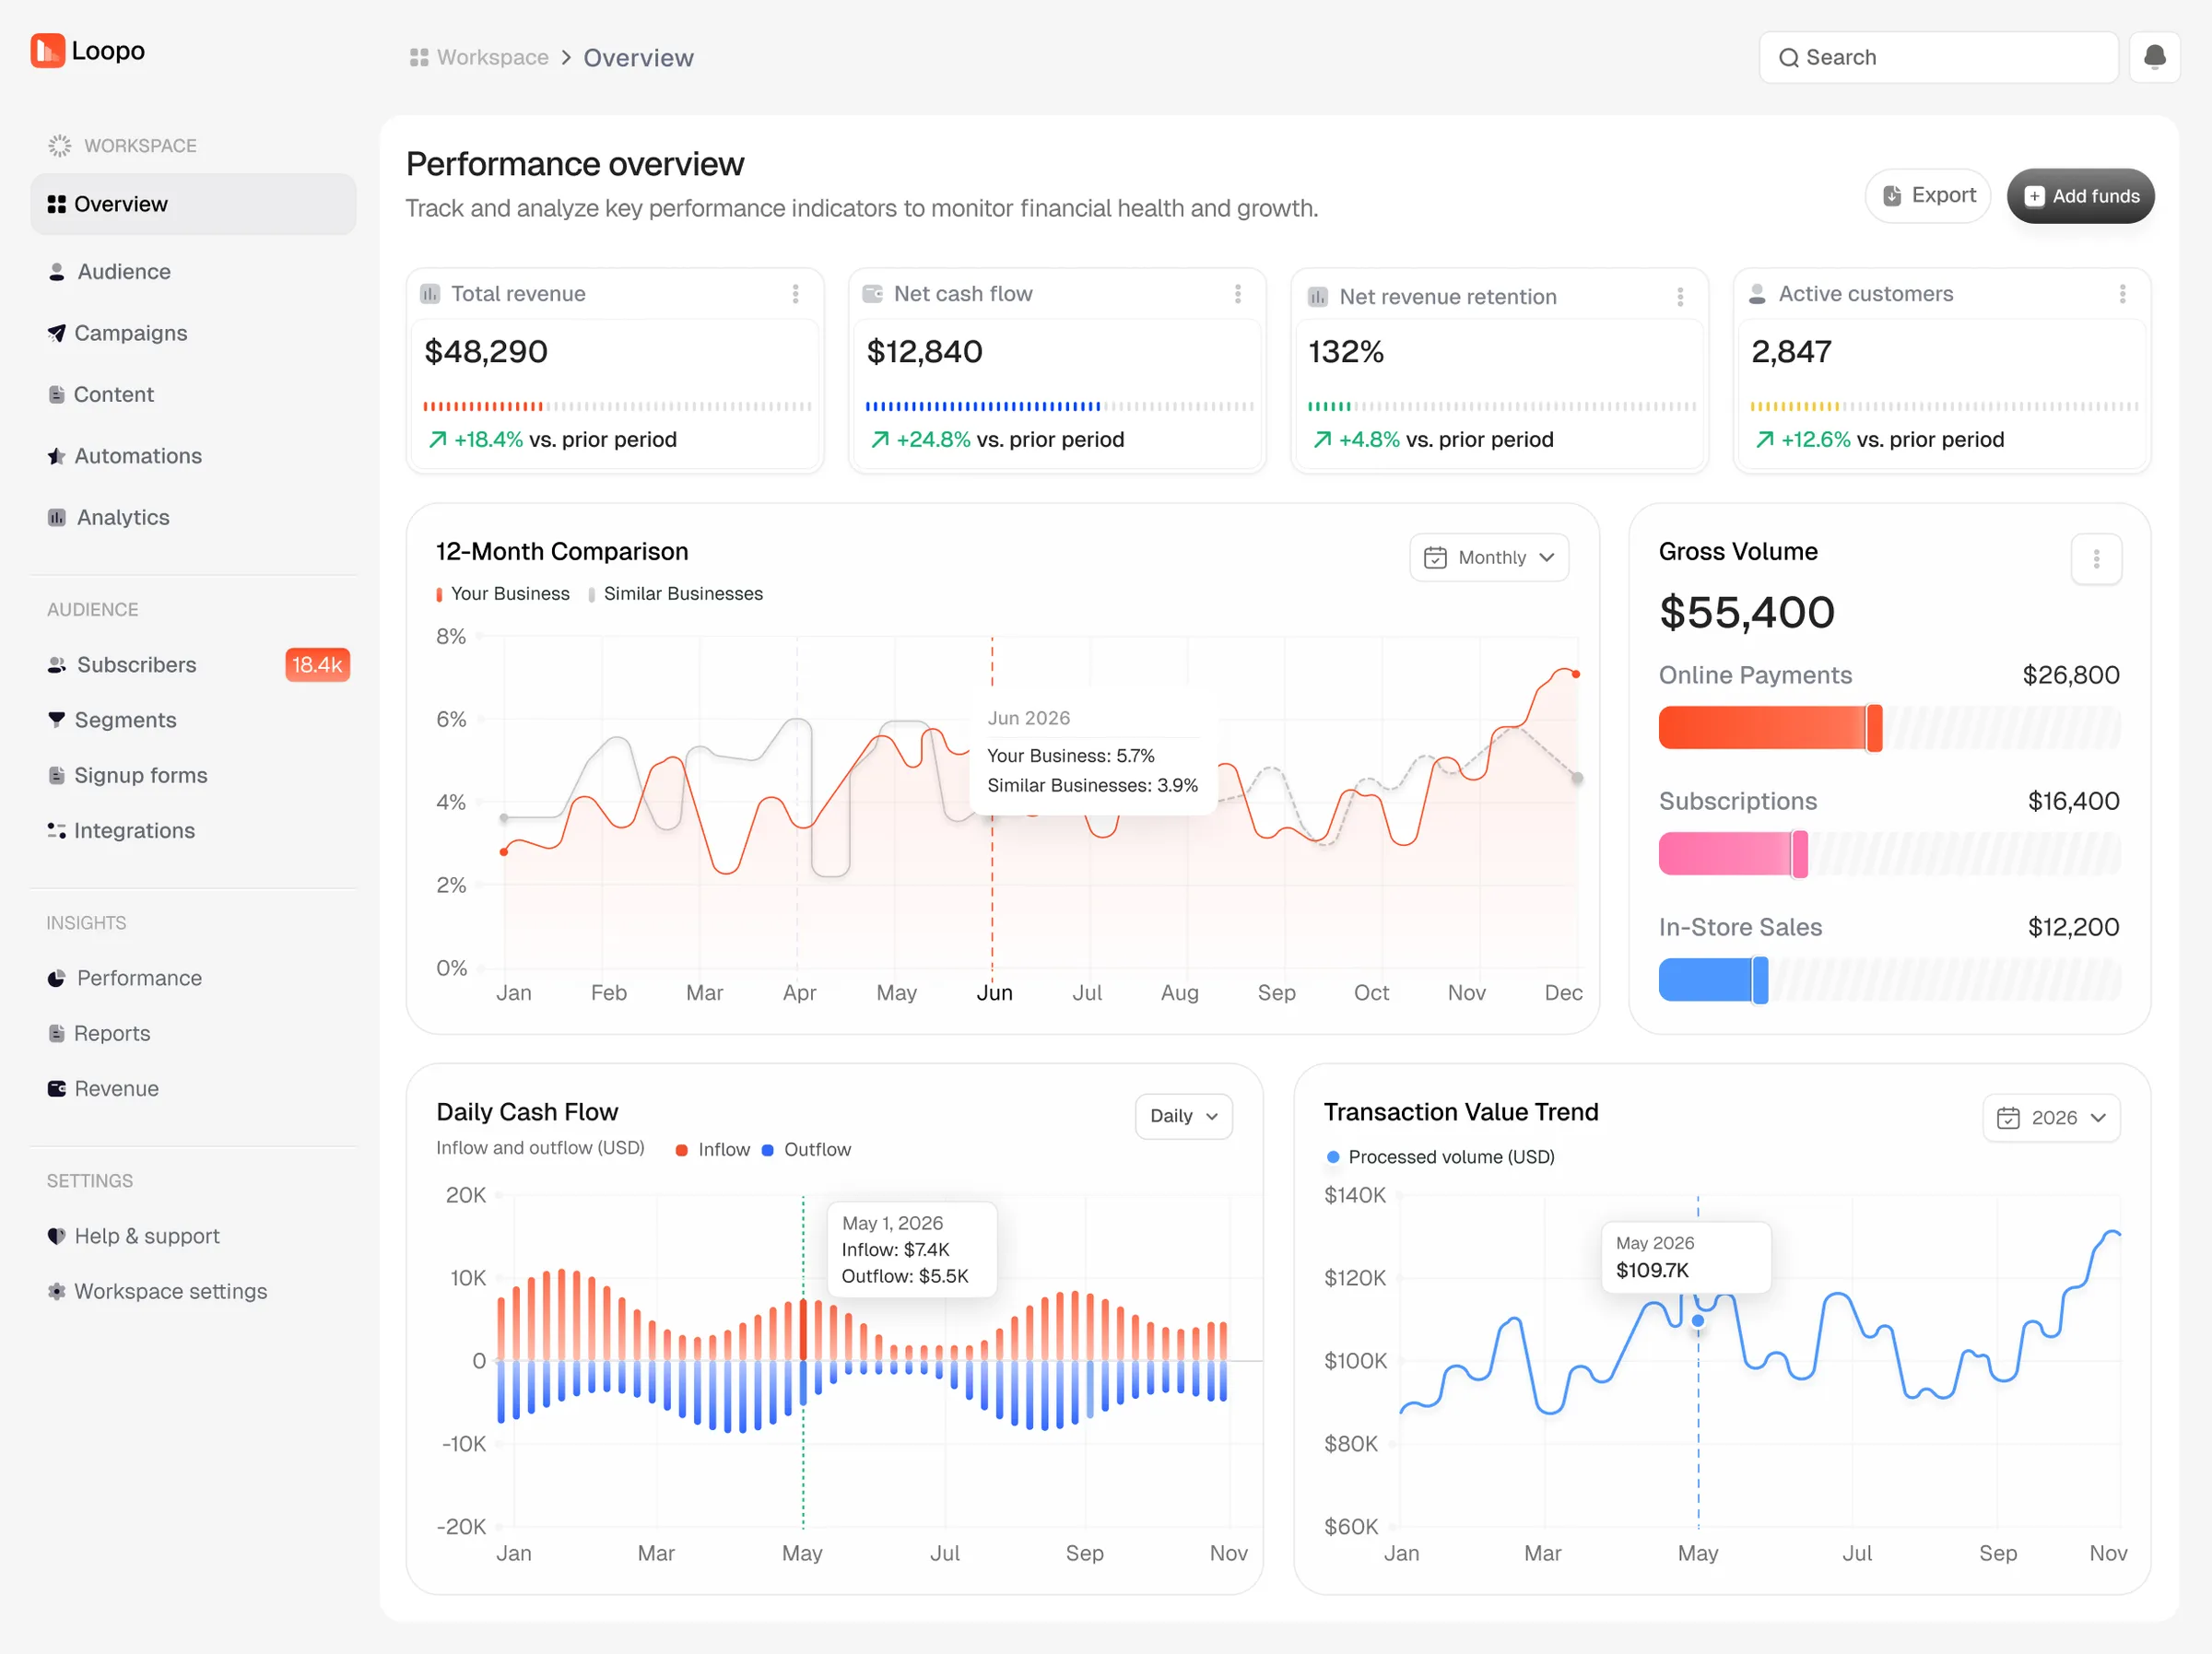Screen dimensions: 2212x1654
Task: Click the Workspace grid icon in breadcrumb
Action: [419, 58]
